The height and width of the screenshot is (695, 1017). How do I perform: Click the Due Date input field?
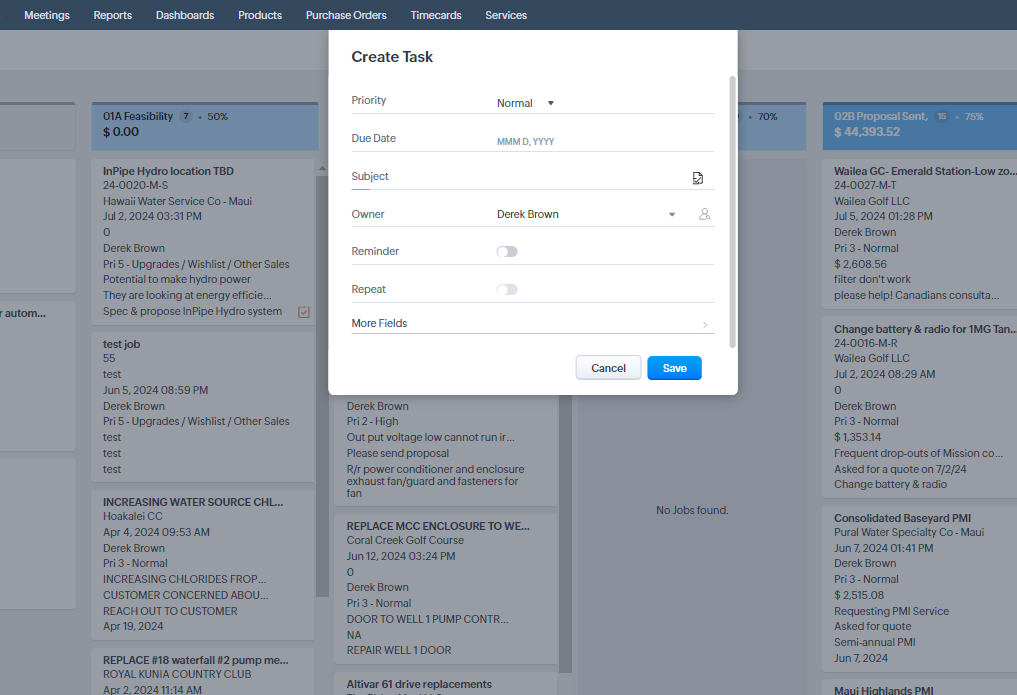point(604,141)
